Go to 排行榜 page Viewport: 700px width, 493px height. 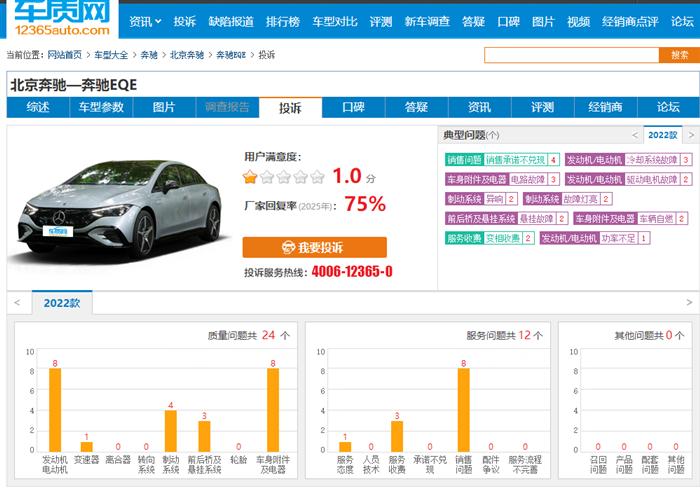tap(283, 21)
